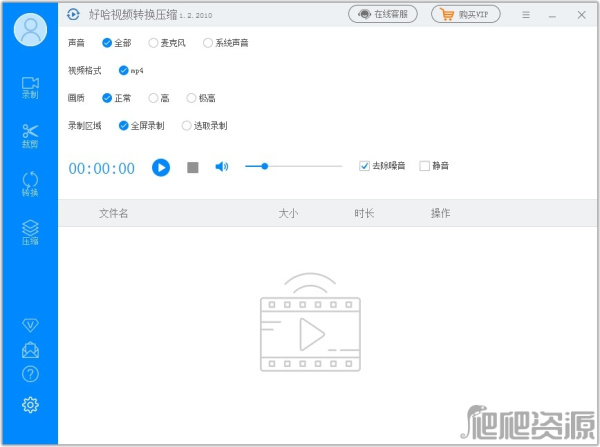Enable the 静音 mute checkbox
Image resolution: width=600 pixels, height=447 pixels.
pos(434,166)
